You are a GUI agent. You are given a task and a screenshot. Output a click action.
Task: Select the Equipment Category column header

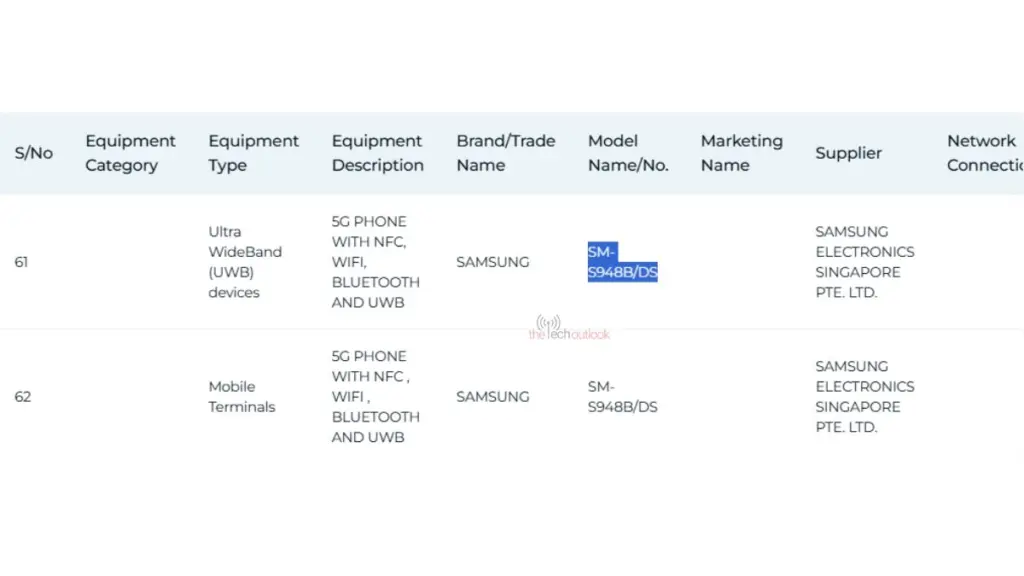point(130,153)
